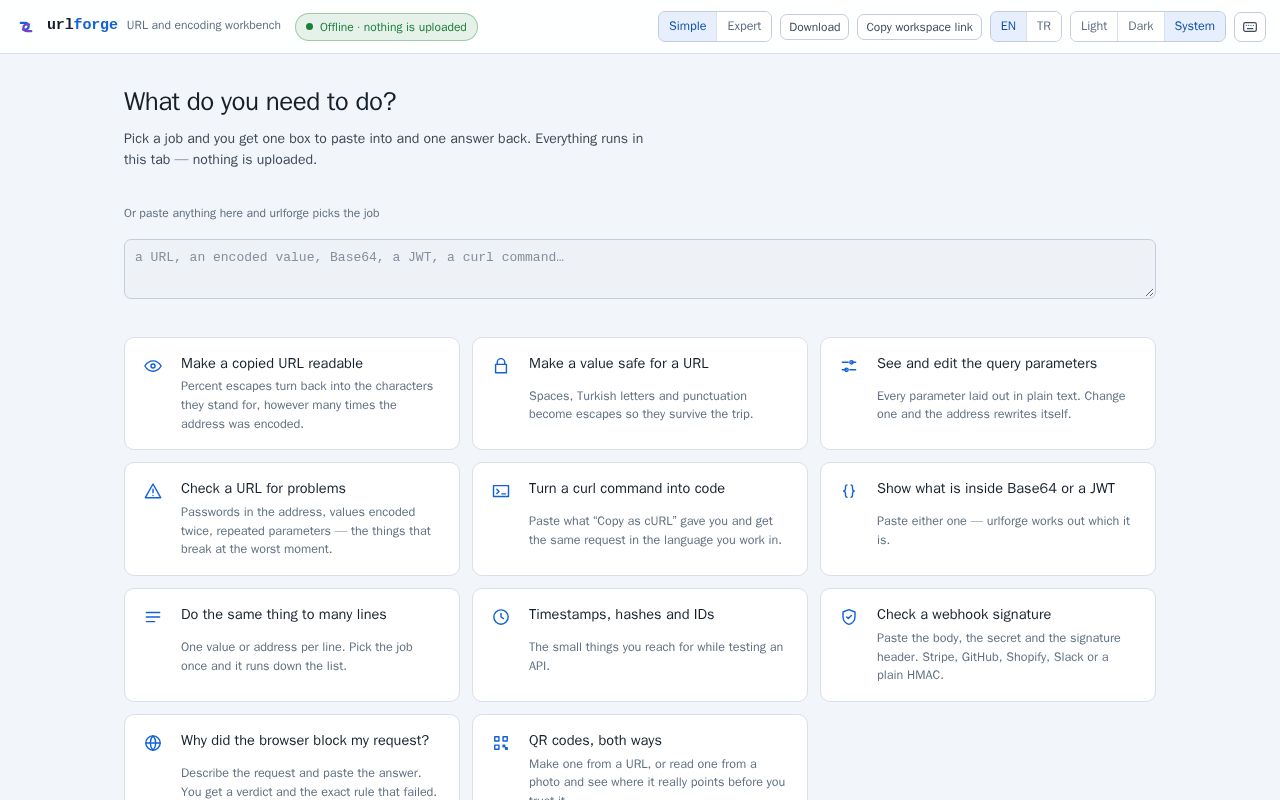Click the curly braces icon for Base64/JWT

coord(849,491)
